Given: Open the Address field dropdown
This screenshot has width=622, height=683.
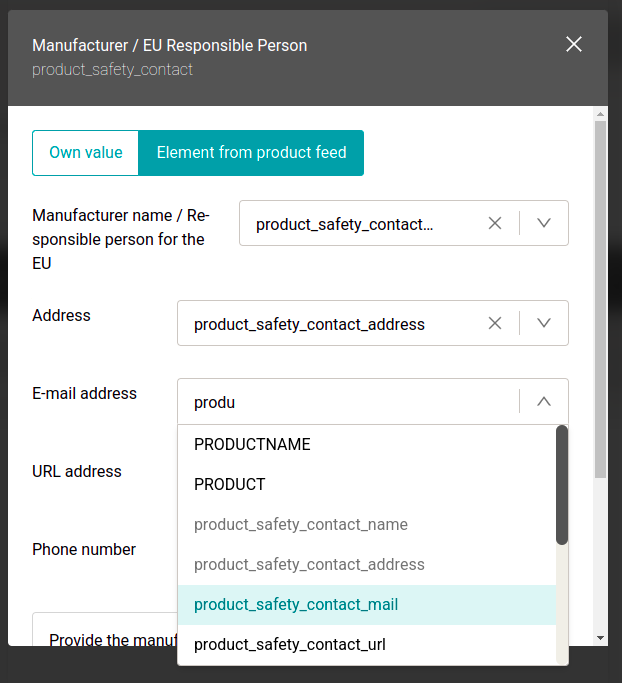Looking at the screenshot, I should pyautogui.click(x=544, y=324).
